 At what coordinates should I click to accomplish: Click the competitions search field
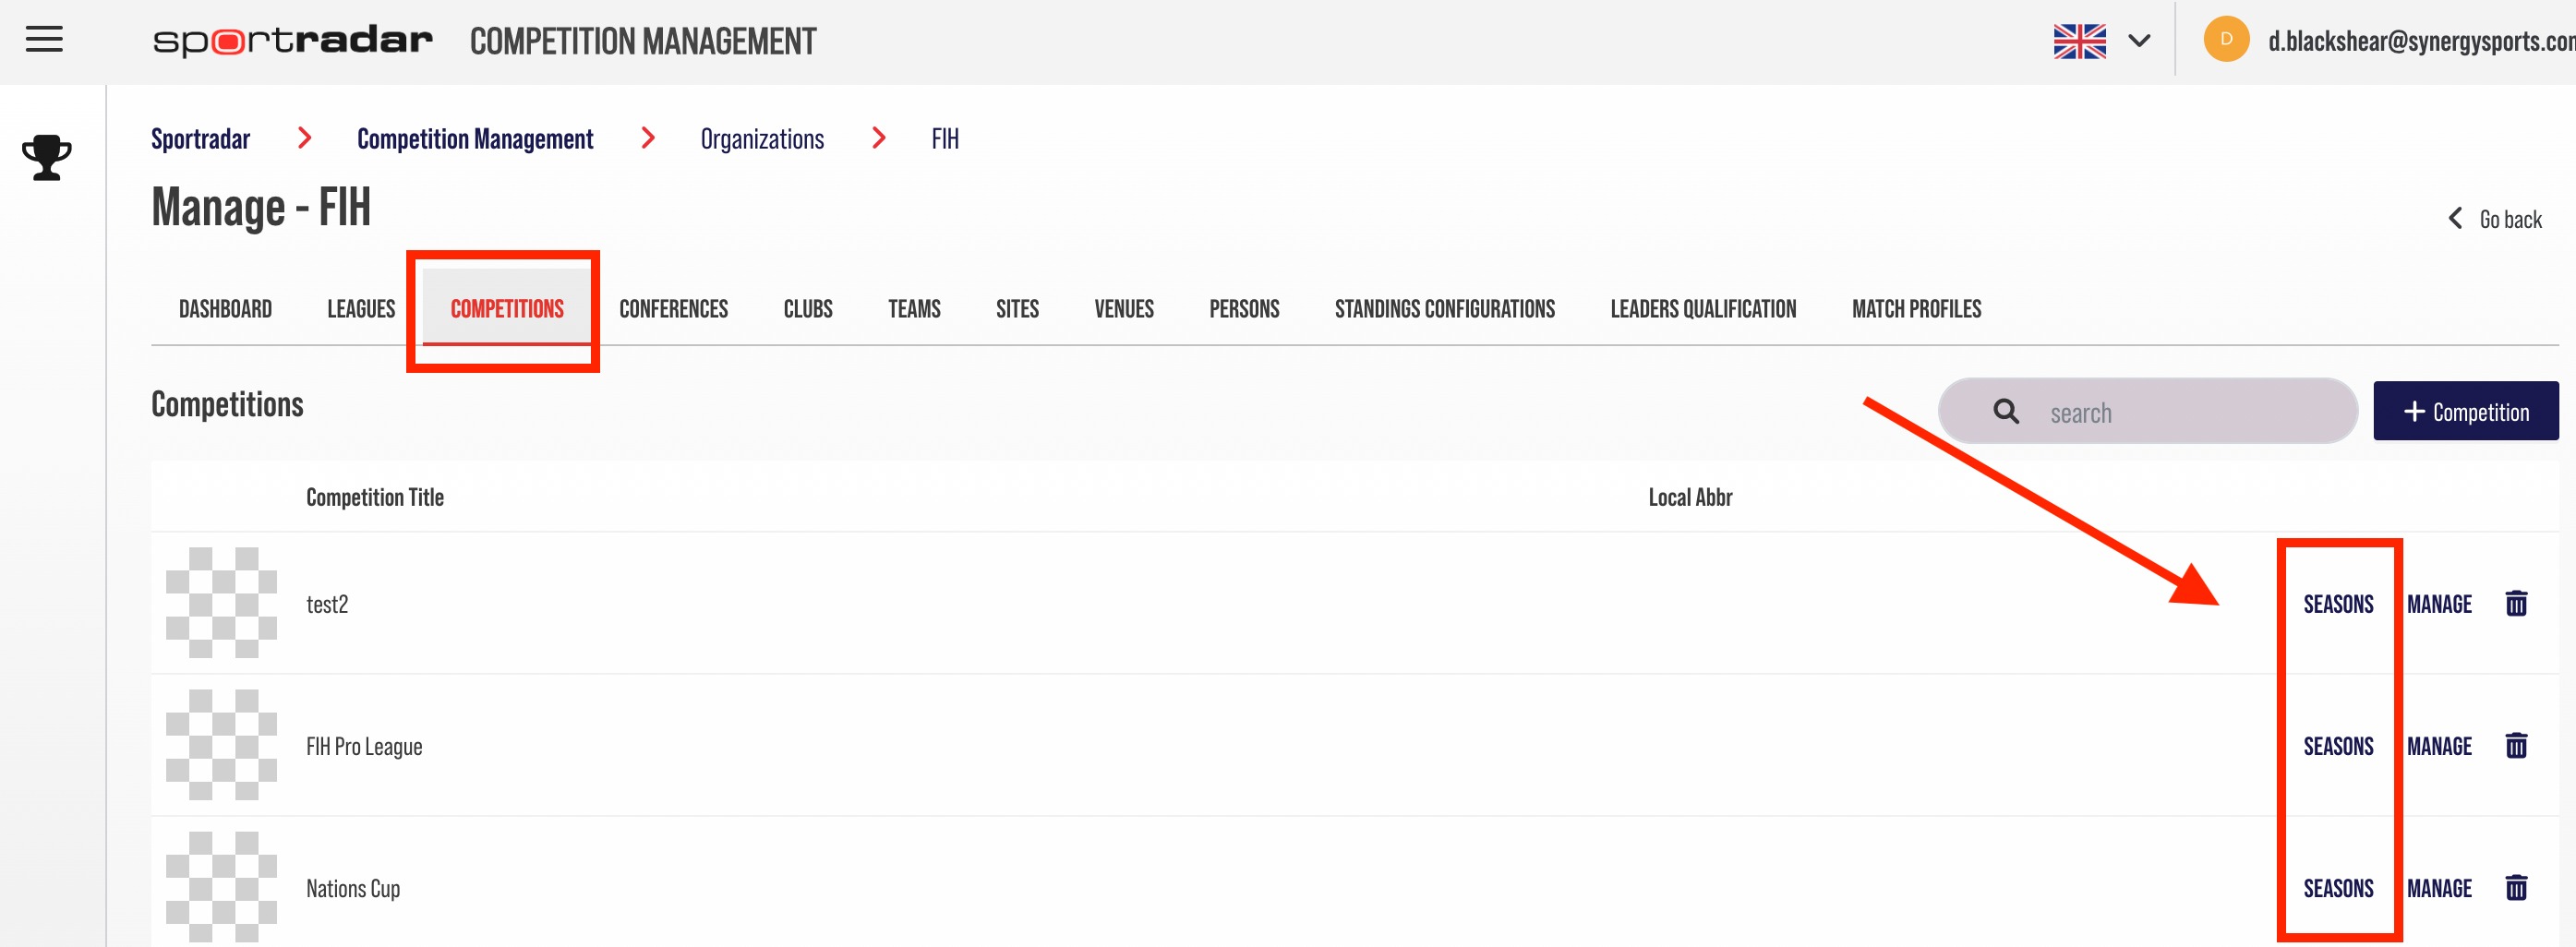(2148, 411)
